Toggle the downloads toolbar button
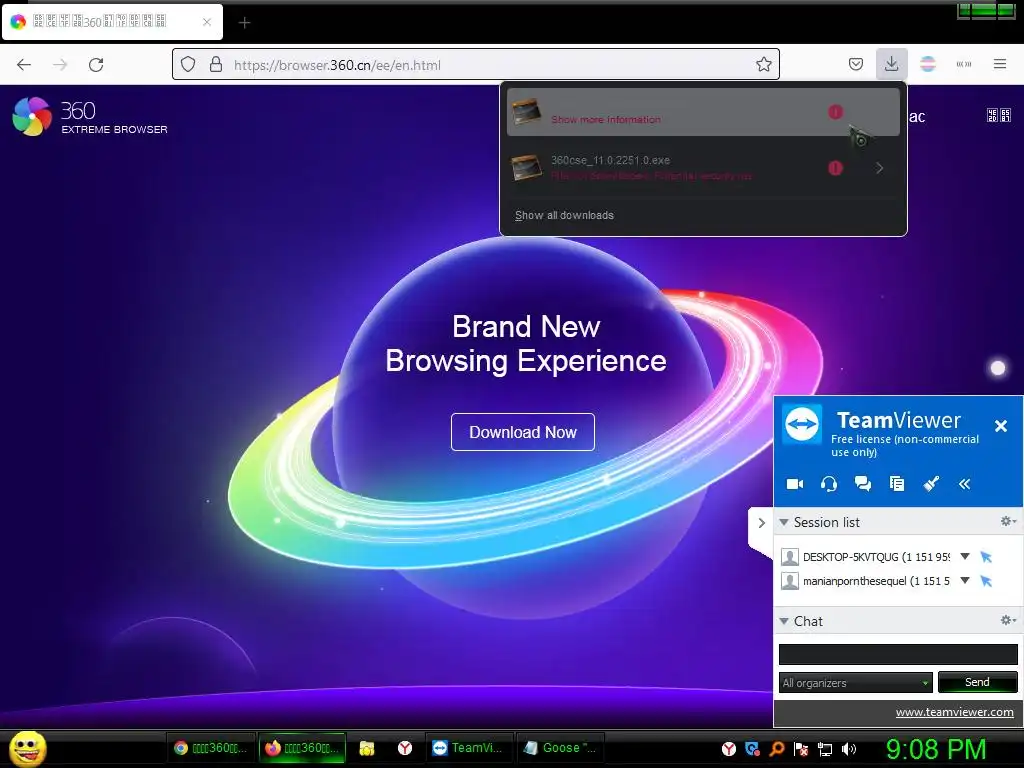 pos(891,64)
